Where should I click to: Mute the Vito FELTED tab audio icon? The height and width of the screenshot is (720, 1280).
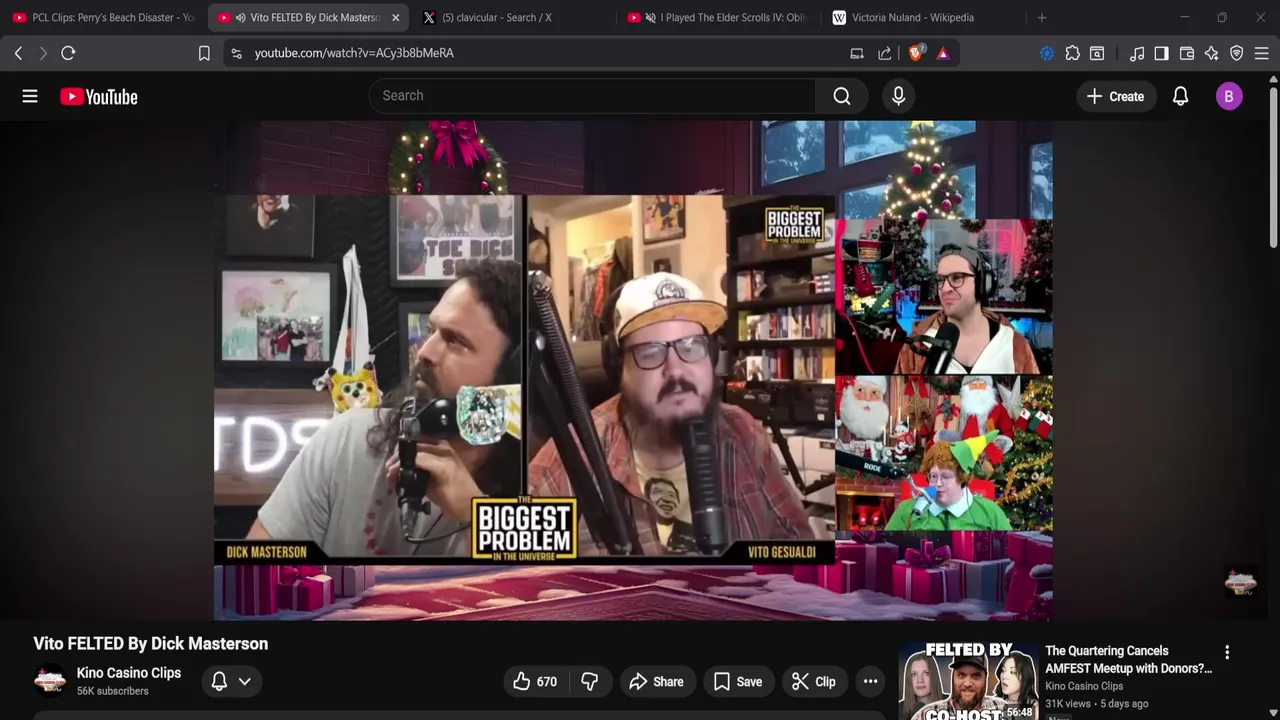[x=241, y=18]
